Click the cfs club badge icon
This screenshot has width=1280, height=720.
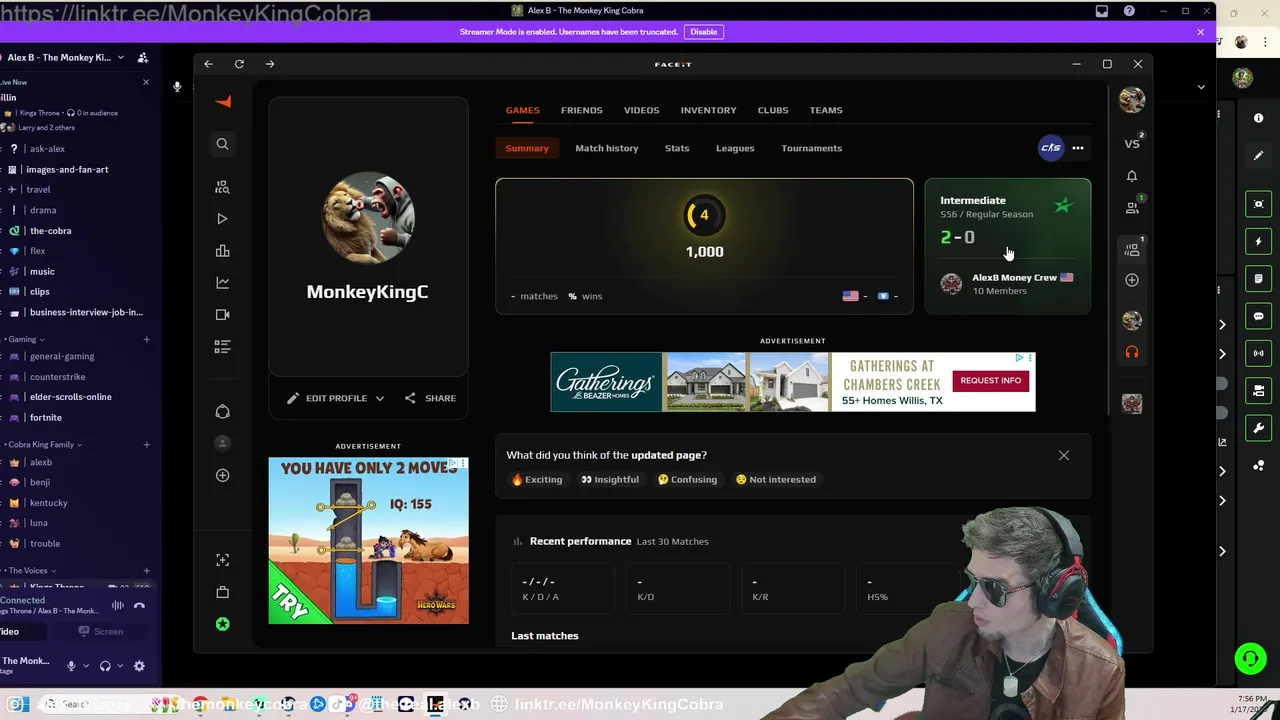[x=1050, y=148]
